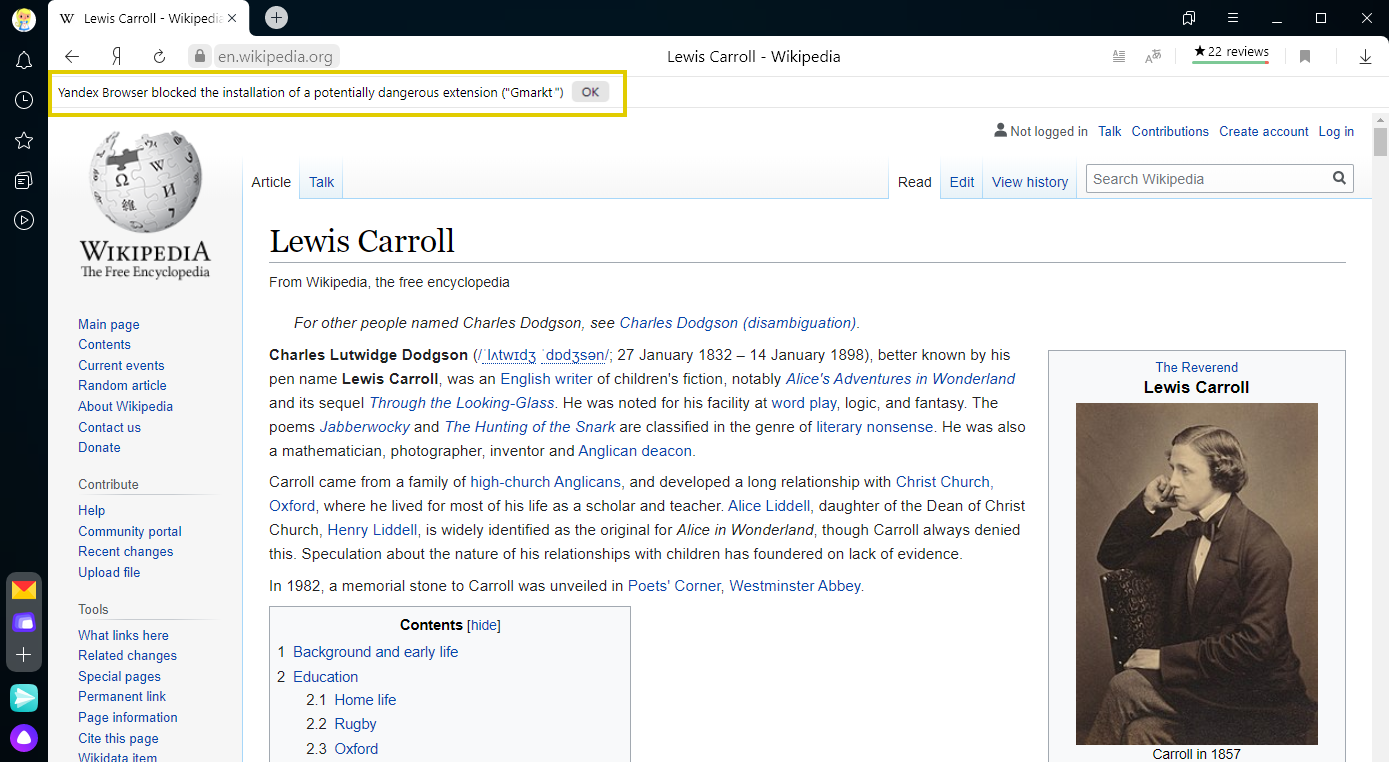Viewport: 1389px width, 762px height.
Task: Open Cite this page link
Action: [x=118, y=738]
